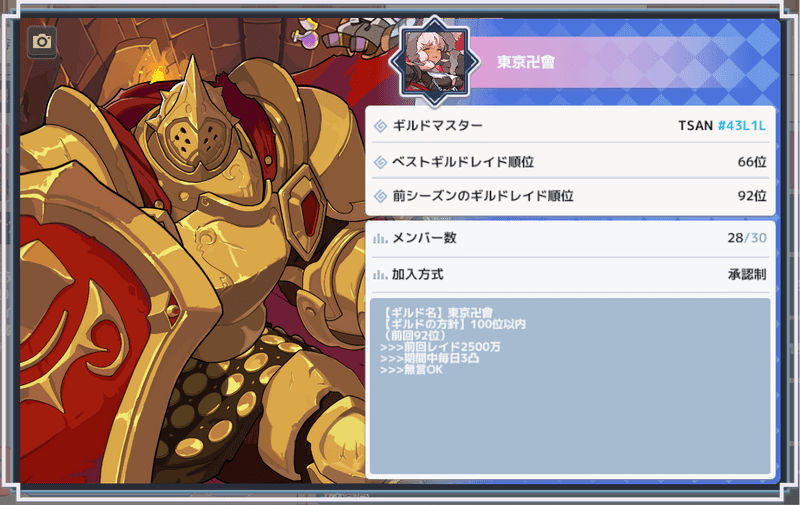Open the guild emblem avatar portrait
This screenshot has height=505, width=800.
click(x=434, y=62)
